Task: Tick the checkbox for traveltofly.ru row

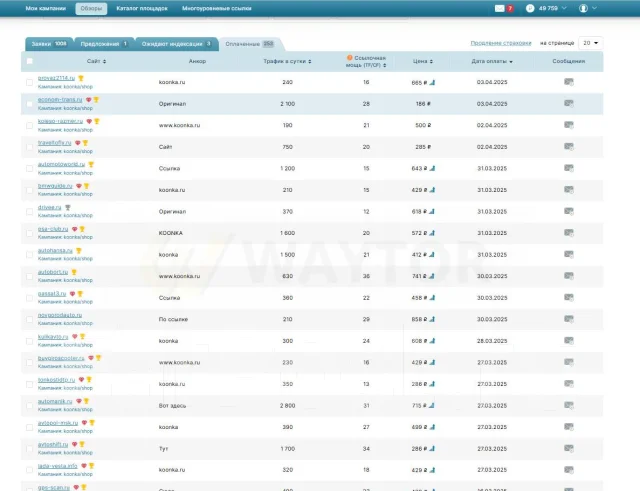Action: pos(29,147)
